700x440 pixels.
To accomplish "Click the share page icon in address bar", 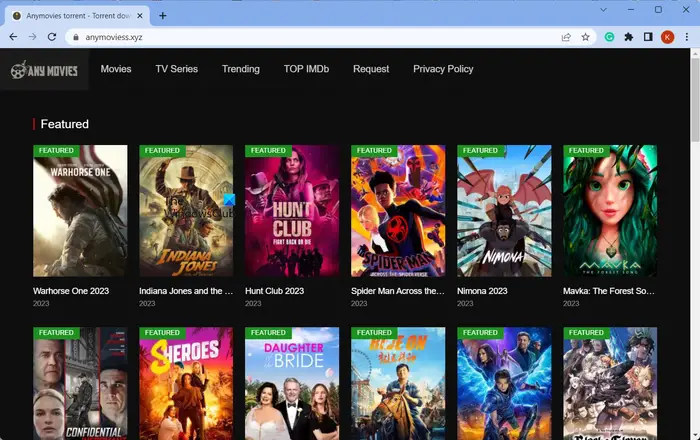I will click(x=566, y=37).
